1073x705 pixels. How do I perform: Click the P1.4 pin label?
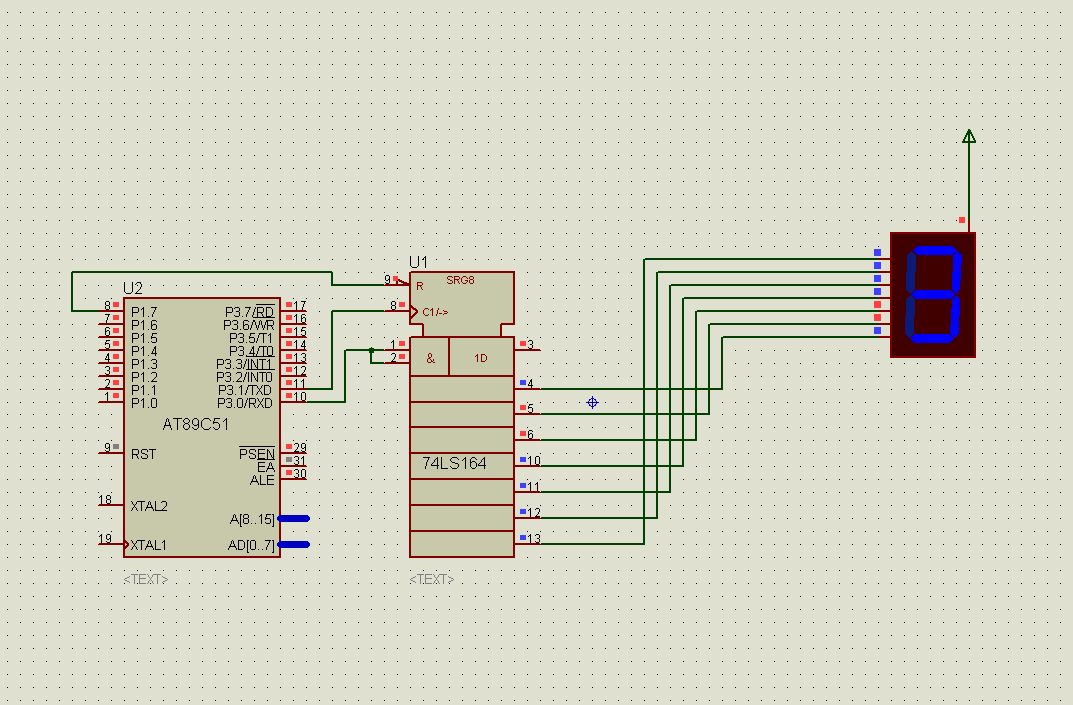pos(144,351)
